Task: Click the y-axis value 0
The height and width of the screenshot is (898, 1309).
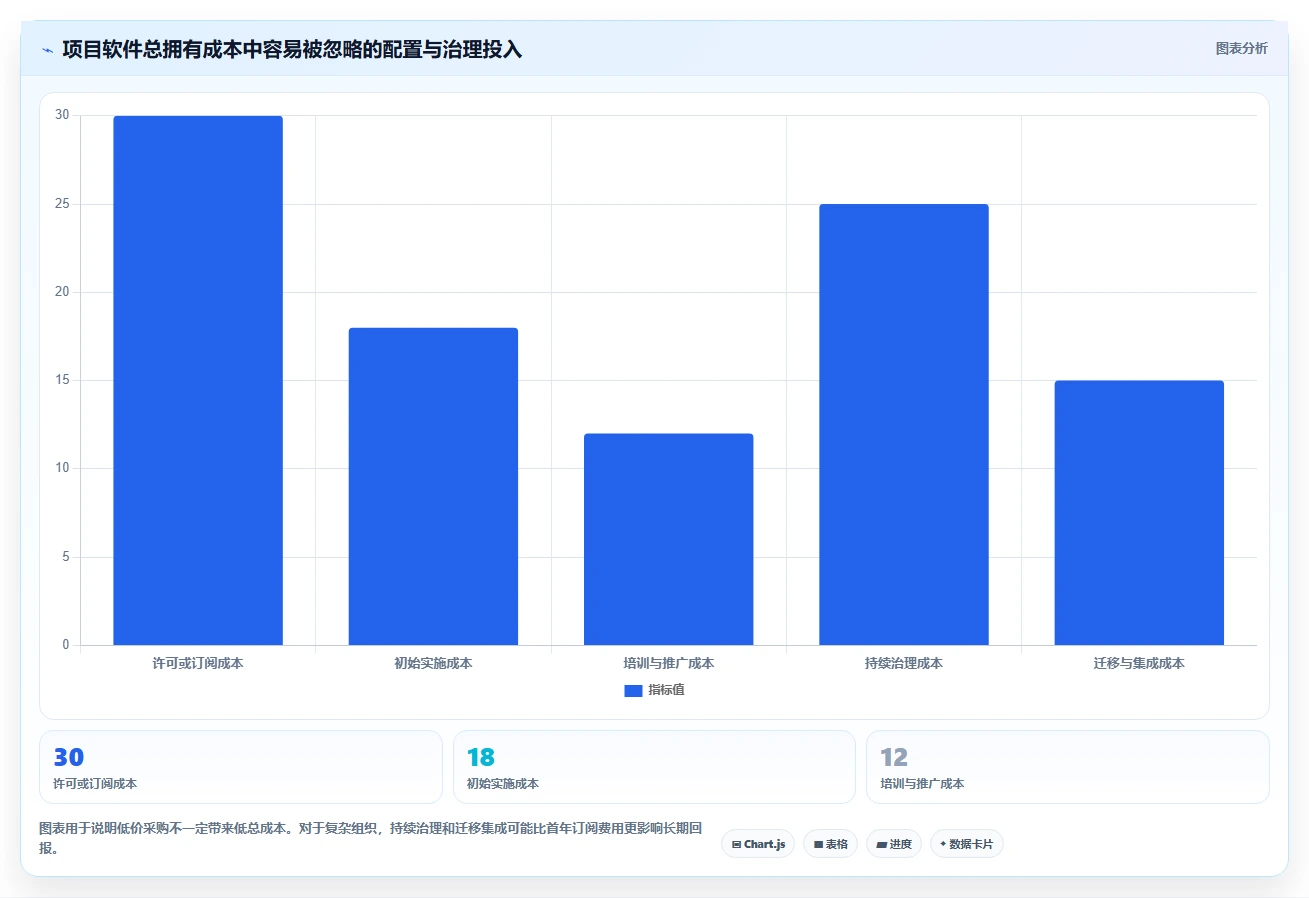Action: pyautogui.click(x=66, y=645)
